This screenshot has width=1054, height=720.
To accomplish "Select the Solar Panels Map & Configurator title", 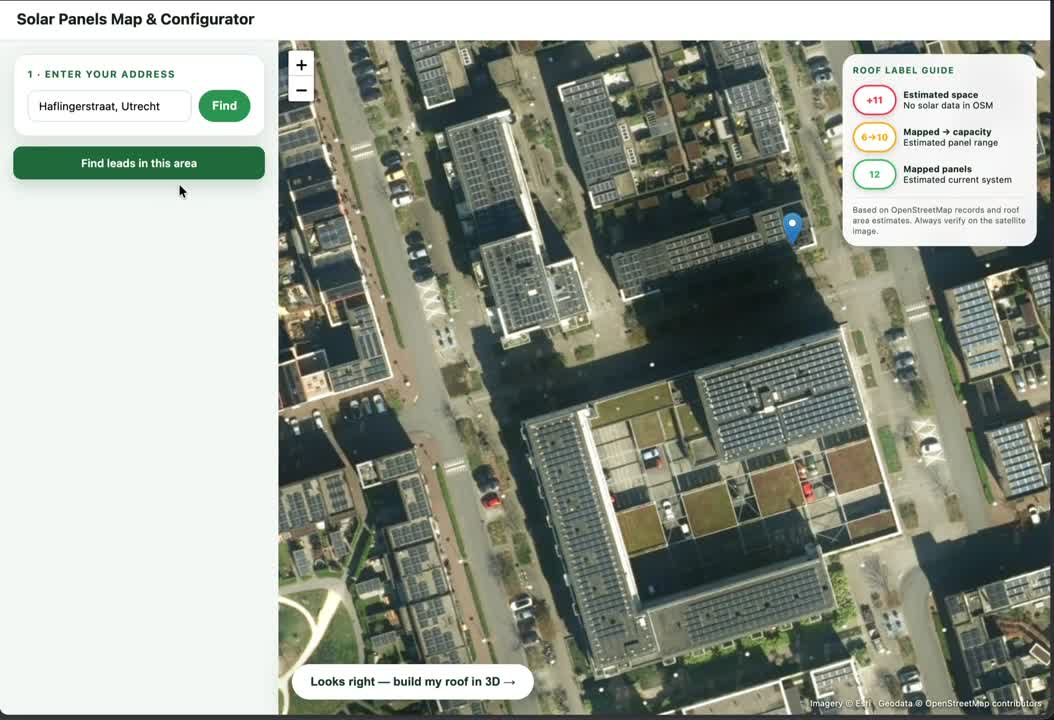I will click(x=136, y=19).
